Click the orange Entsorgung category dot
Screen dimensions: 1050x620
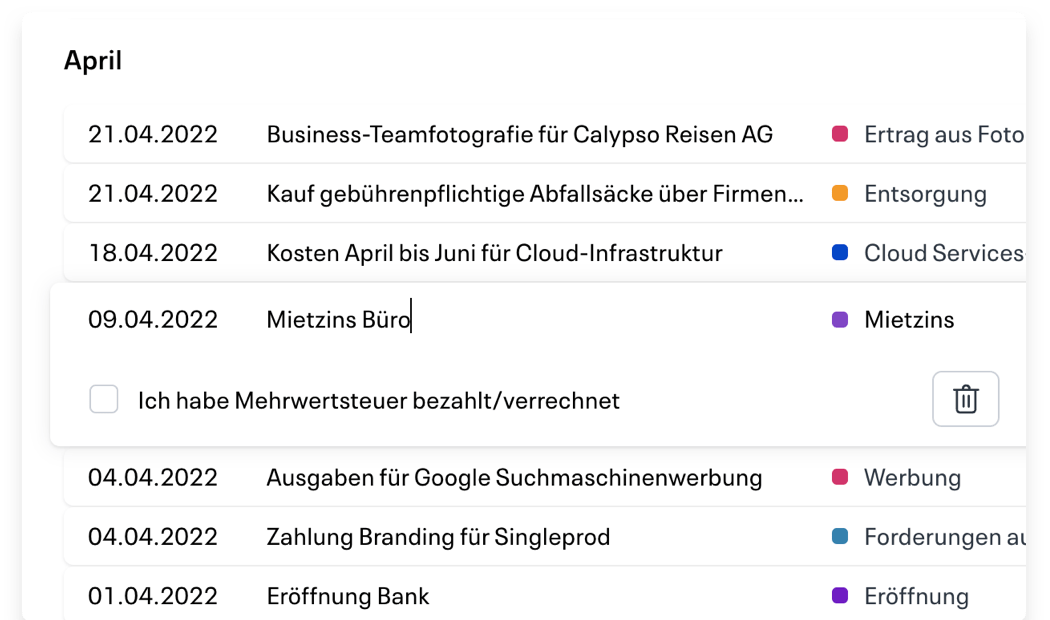[840, 193]
